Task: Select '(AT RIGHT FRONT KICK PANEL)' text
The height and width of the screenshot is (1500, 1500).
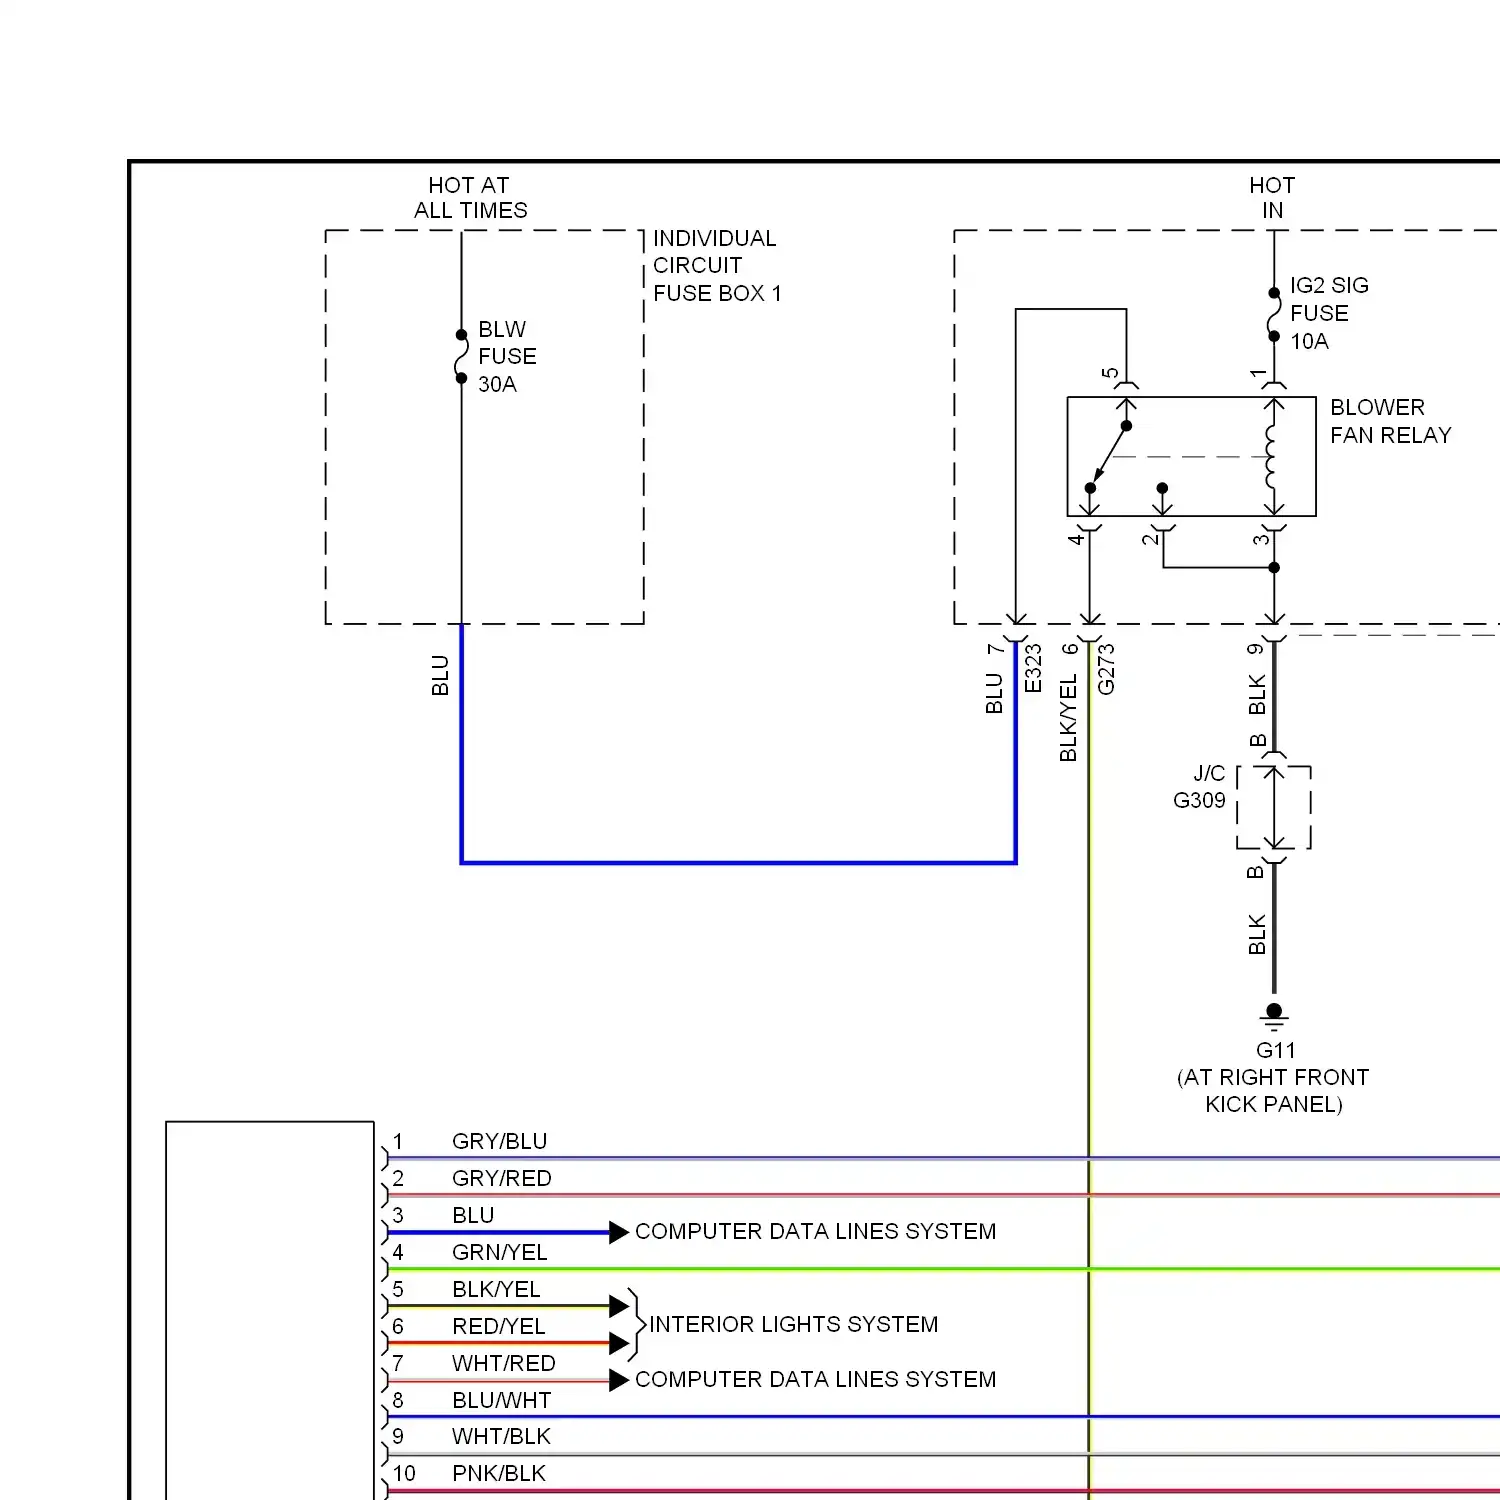Action: click(1273, 1091)
